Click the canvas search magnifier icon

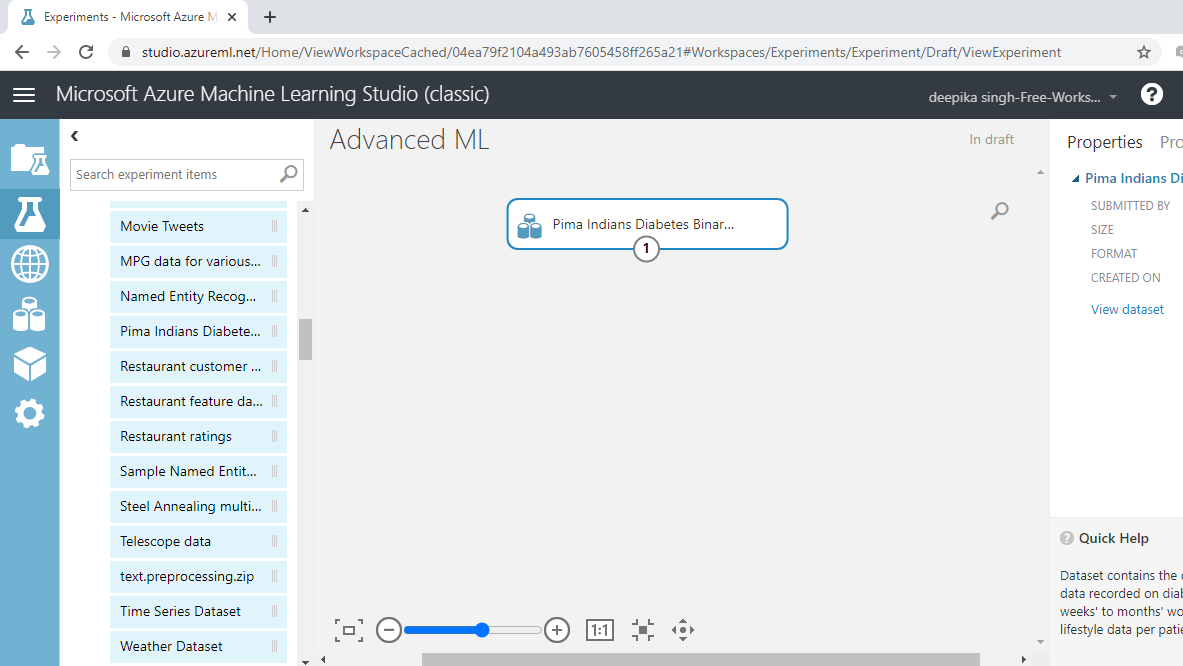(x=1000, y=210)
